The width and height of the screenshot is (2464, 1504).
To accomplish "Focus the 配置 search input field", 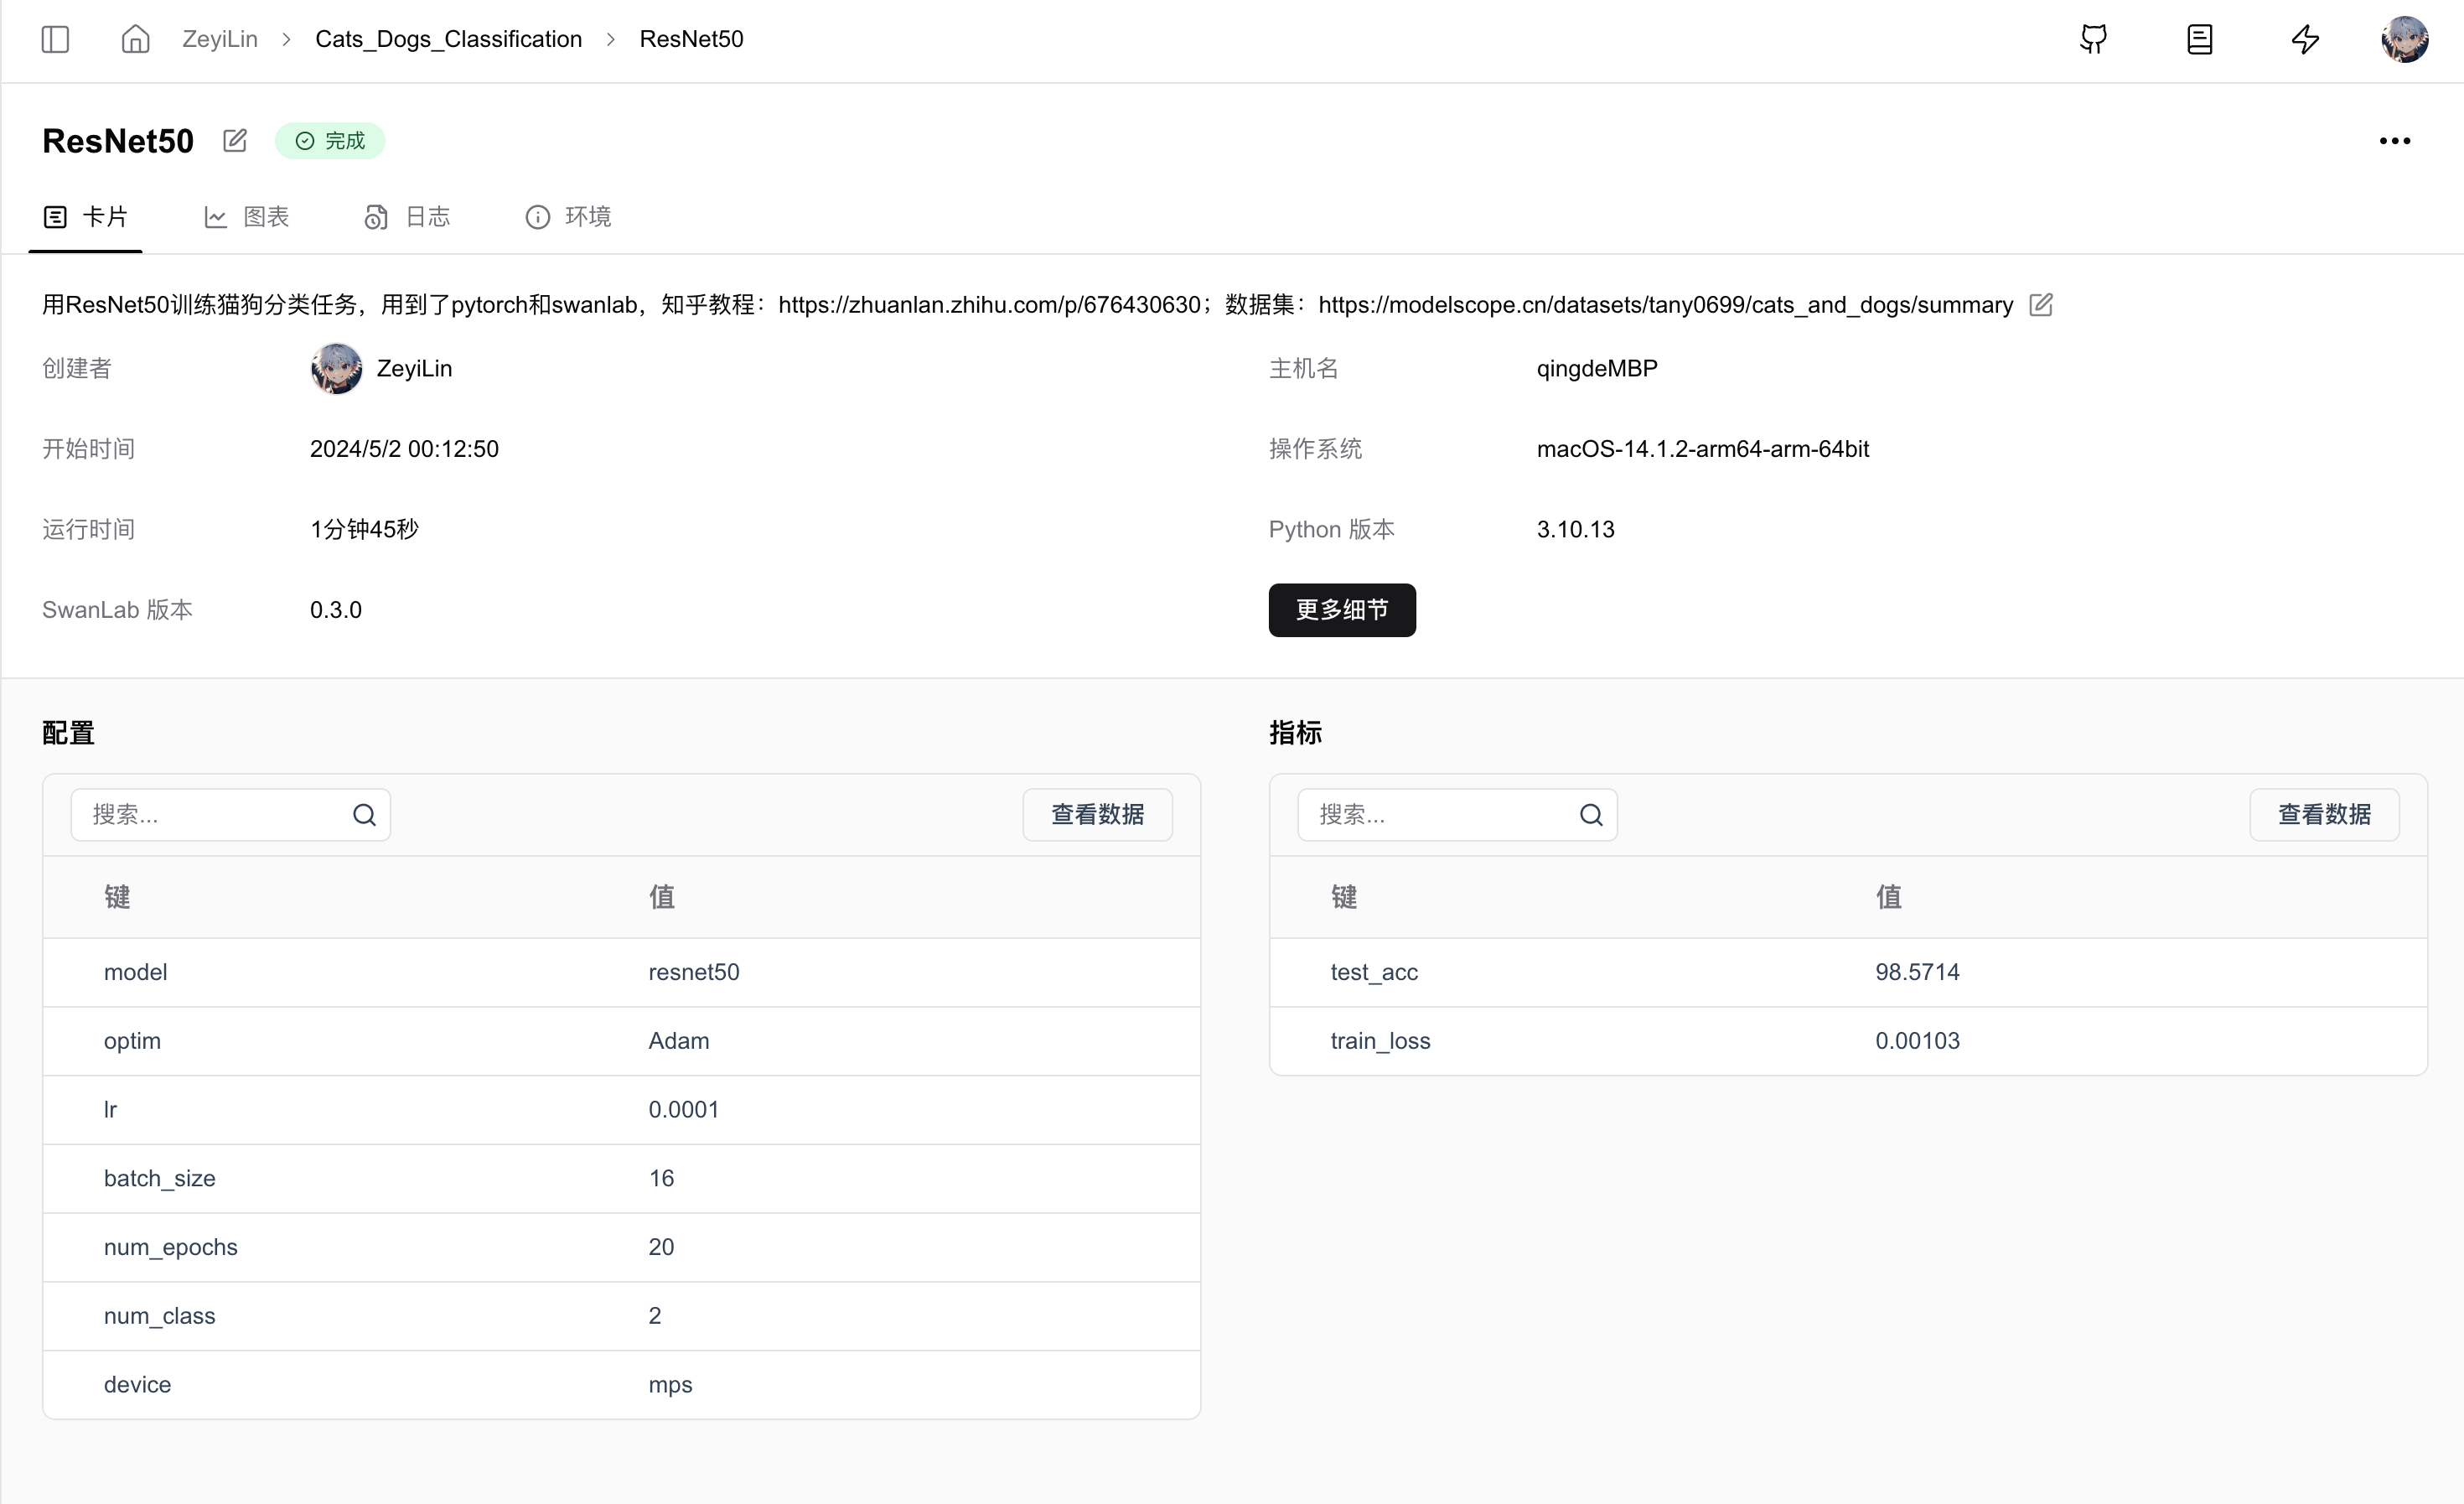I will 215,815.
